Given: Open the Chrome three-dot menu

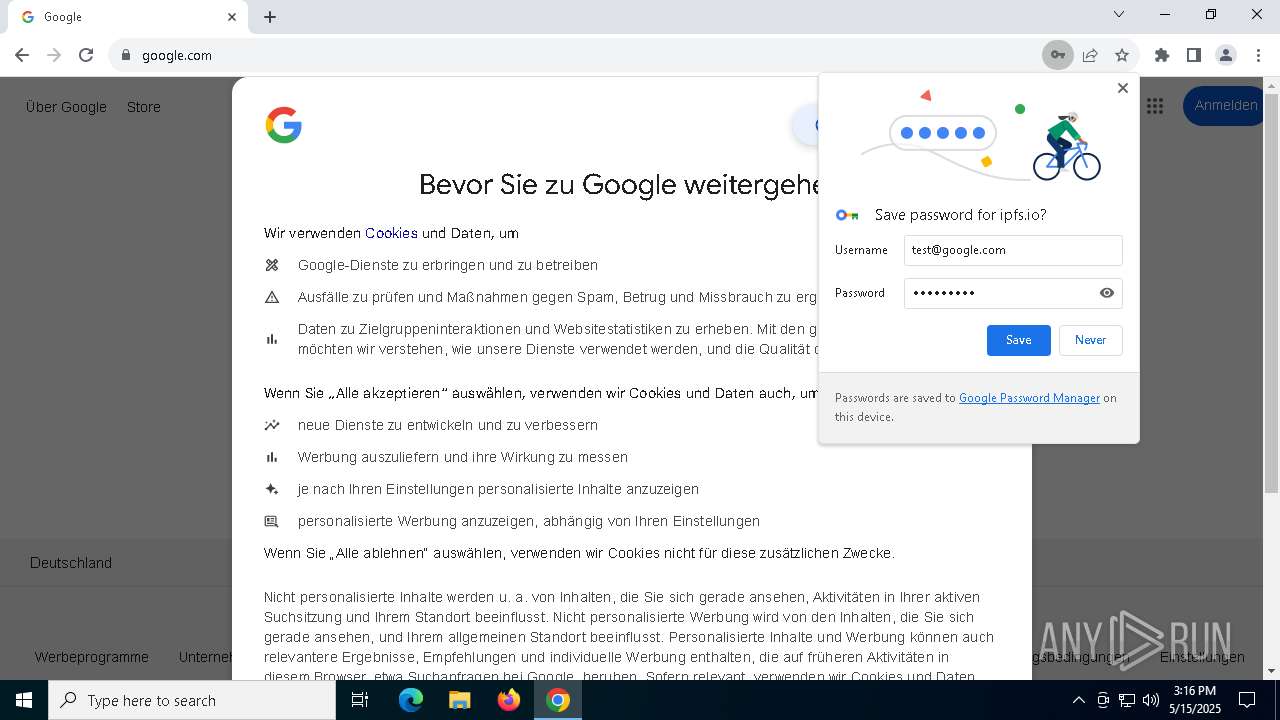Looking at the screenshot, I should click(1258, 55).
